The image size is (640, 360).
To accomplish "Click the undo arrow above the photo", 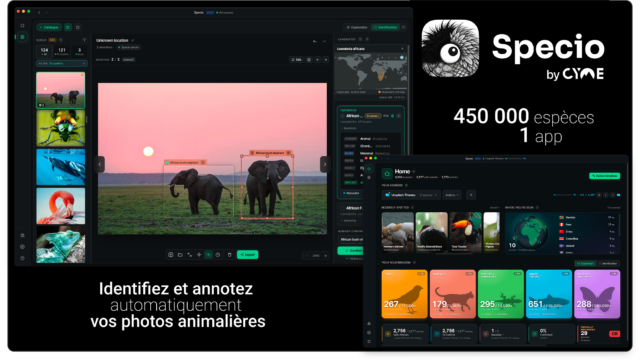I will [x=315, y=41].
